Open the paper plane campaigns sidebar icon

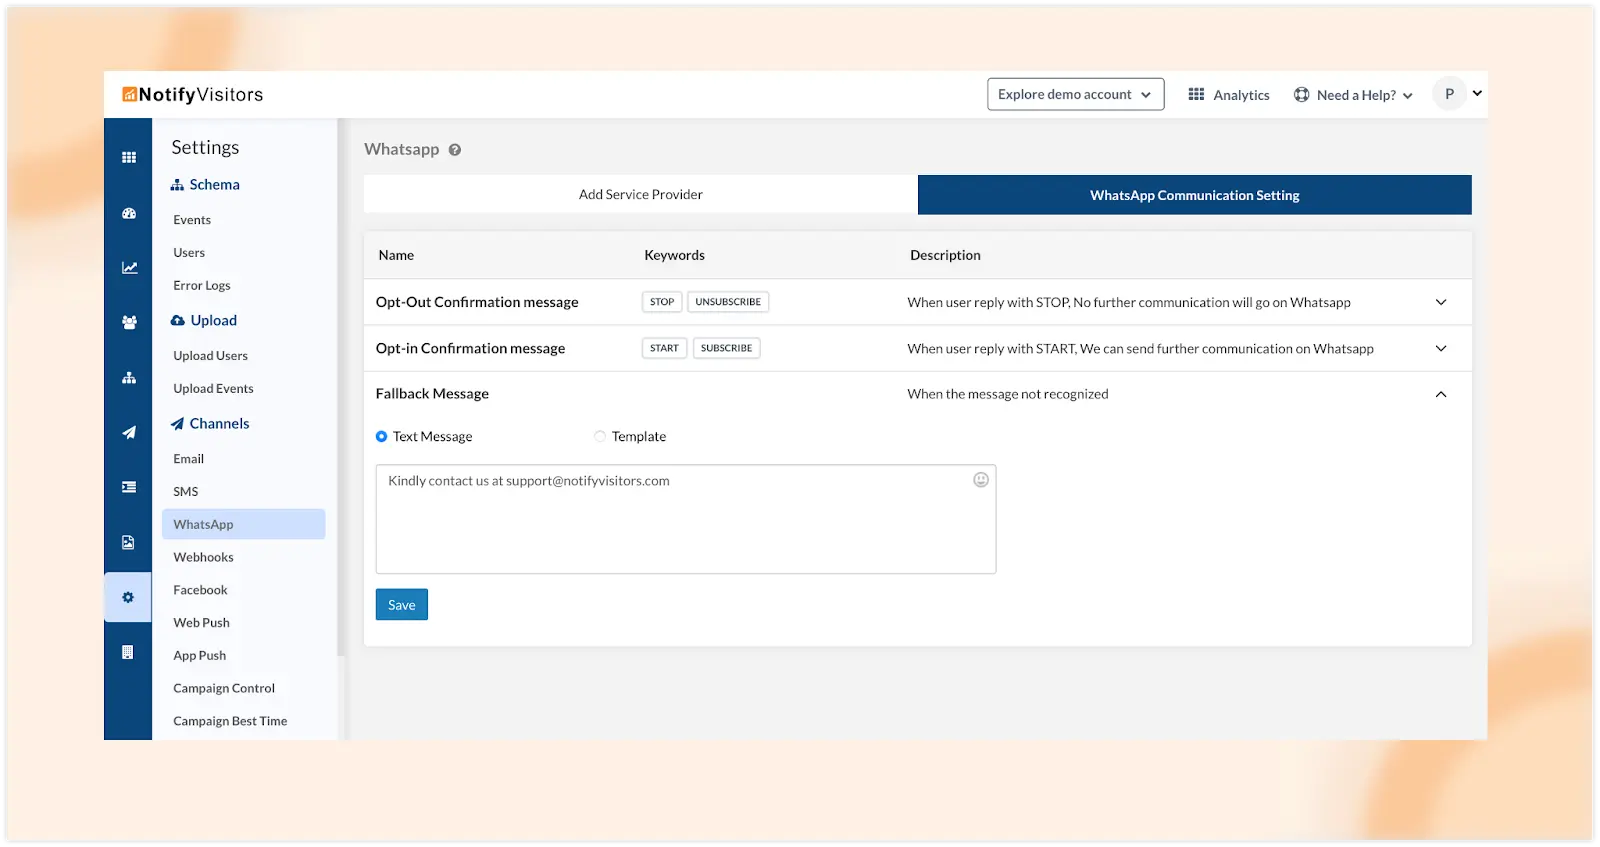coord(129,433)
